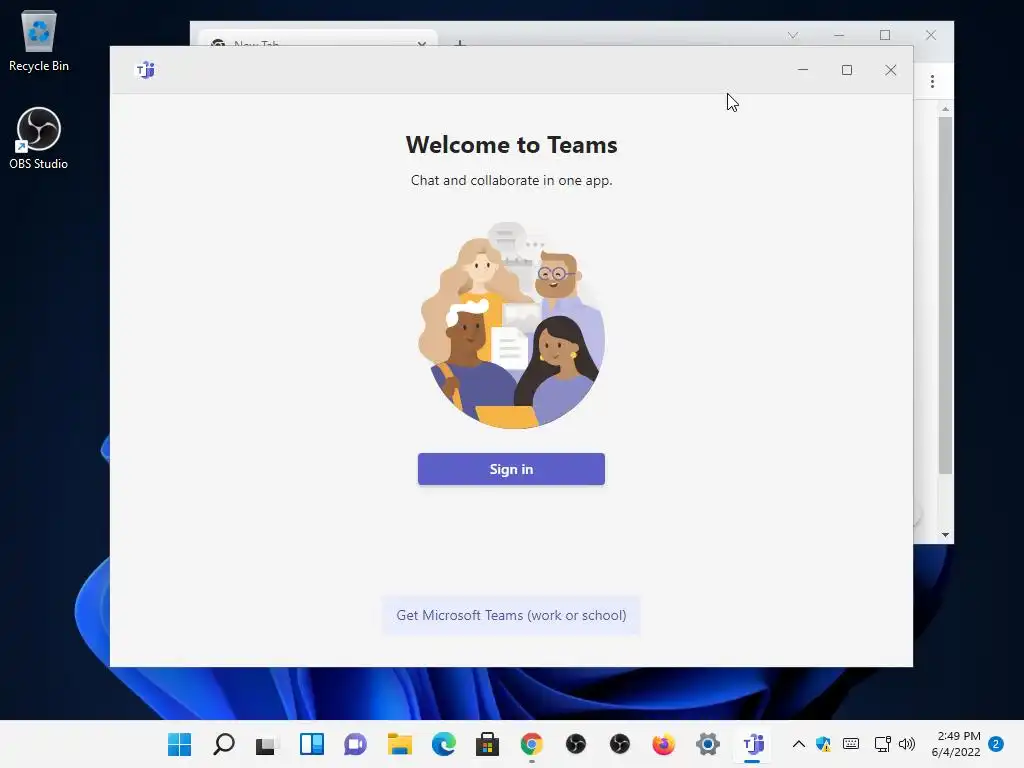Open Settings gear on taskbar
1024x768 pixels.
[x=707, y=744]
